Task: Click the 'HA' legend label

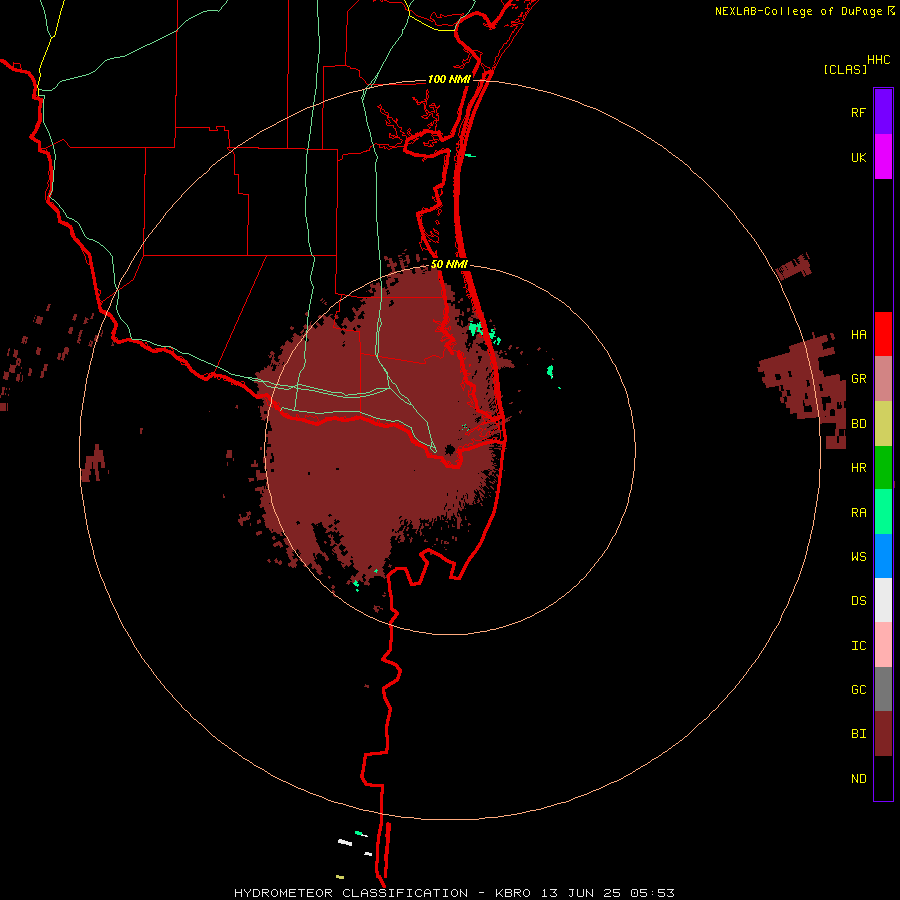Action: tap(858, 335)
